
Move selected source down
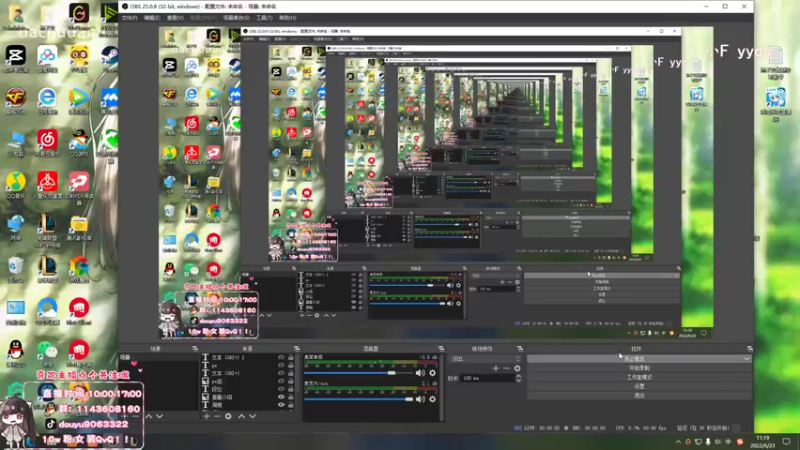pos(252,416)
